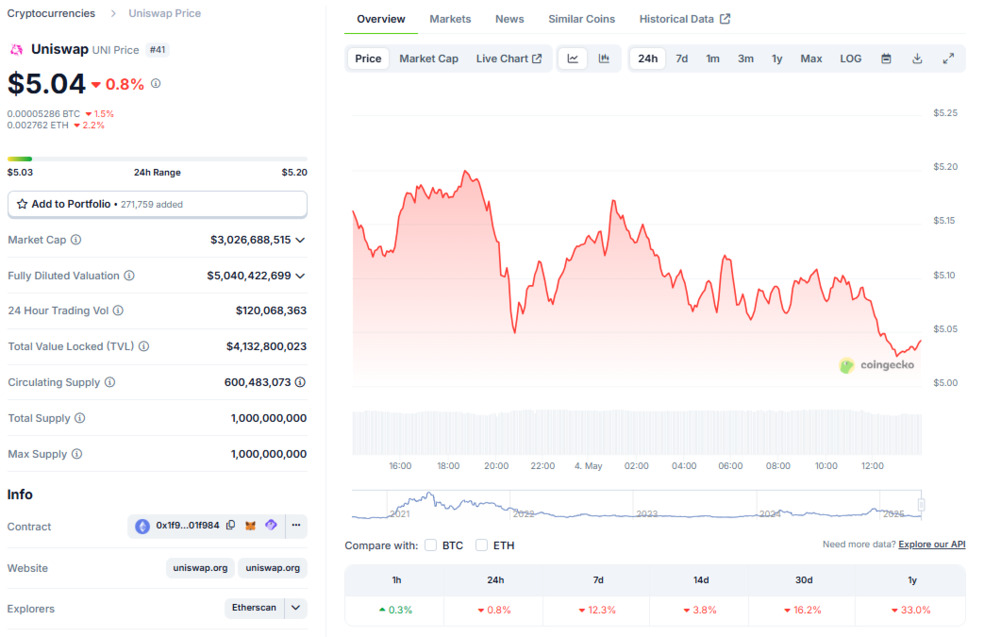Click the 24h Range progress bar
The image size is (984, 637).
pyautogui.click(x=158, y=159)
